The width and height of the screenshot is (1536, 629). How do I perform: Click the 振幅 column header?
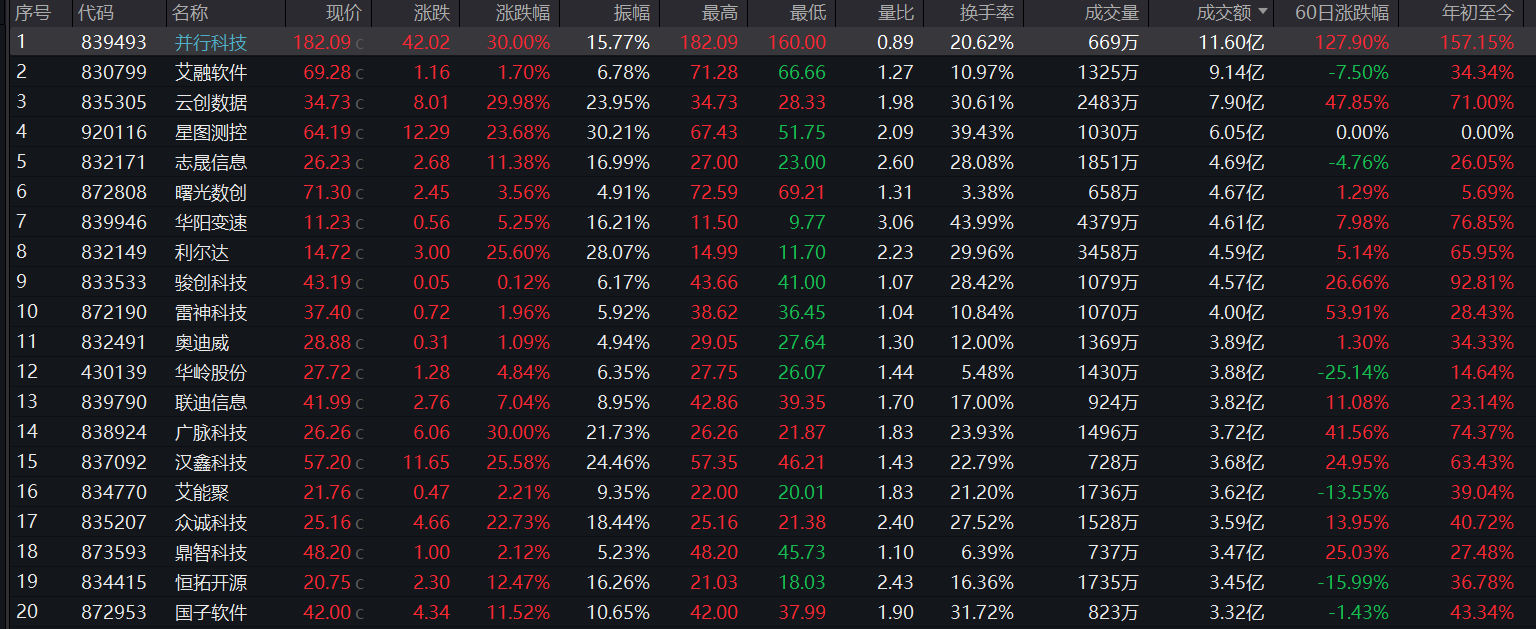tap(630, 13)
